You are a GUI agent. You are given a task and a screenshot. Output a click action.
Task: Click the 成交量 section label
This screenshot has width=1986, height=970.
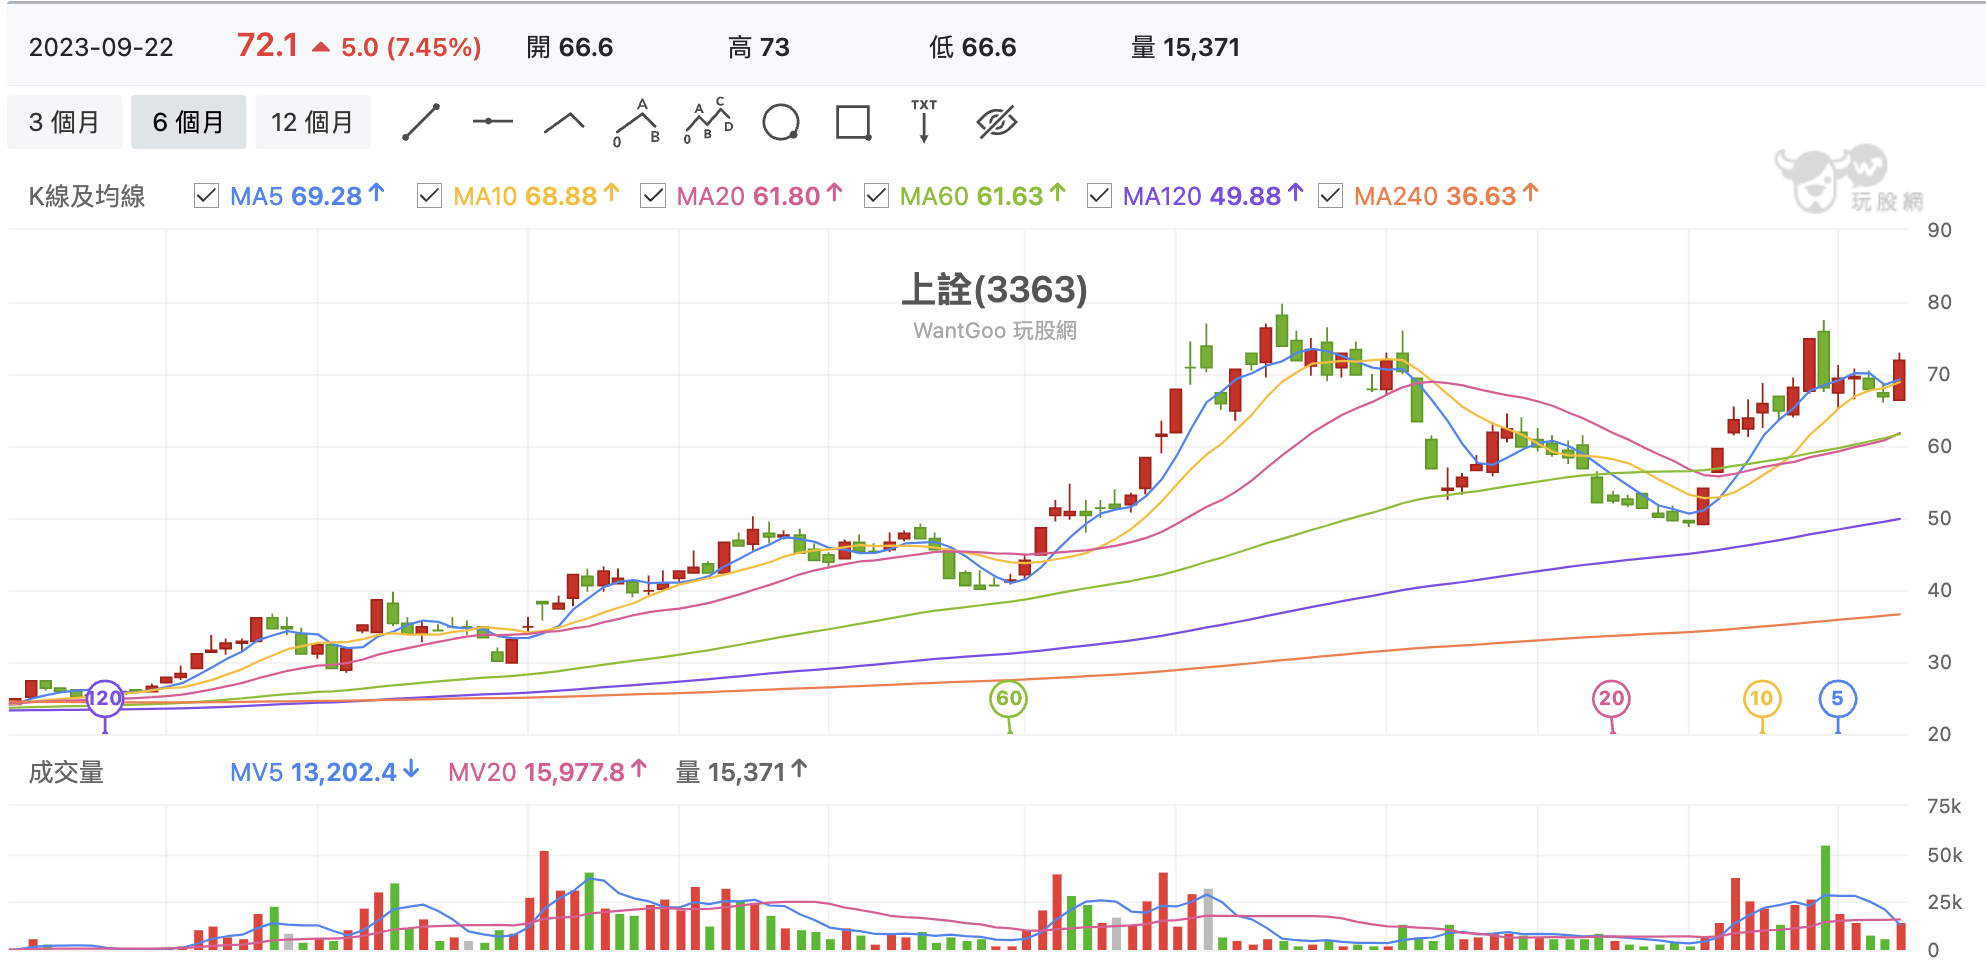coord(66,772)
